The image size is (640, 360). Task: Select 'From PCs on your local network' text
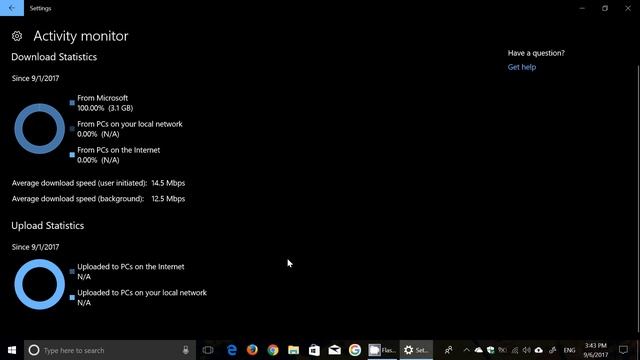pyautogui.click(x=130, y=124)
